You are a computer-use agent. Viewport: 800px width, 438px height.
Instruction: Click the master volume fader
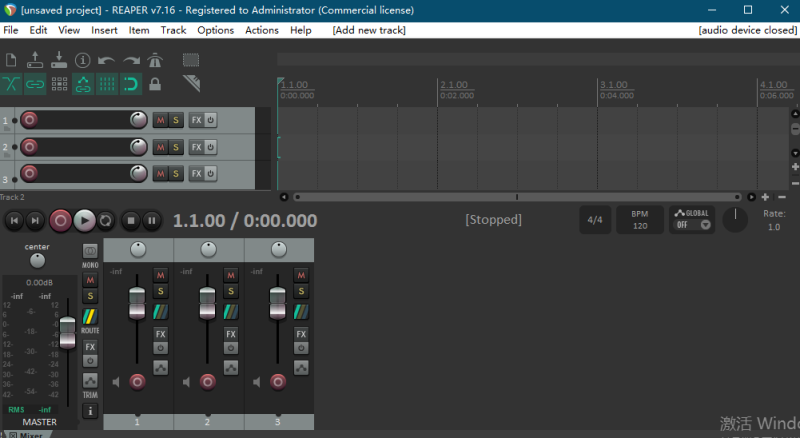[67, 331]
